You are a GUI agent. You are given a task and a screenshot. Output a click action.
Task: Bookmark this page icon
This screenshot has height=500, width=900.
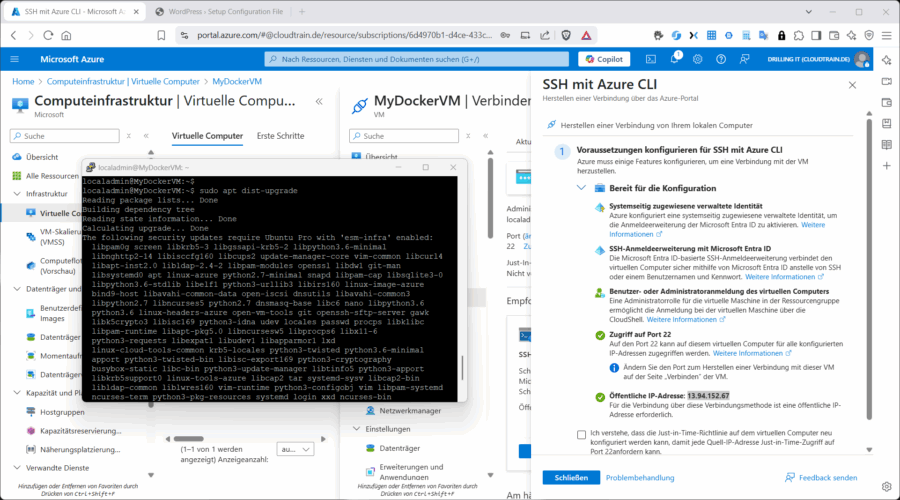(161, 35)
